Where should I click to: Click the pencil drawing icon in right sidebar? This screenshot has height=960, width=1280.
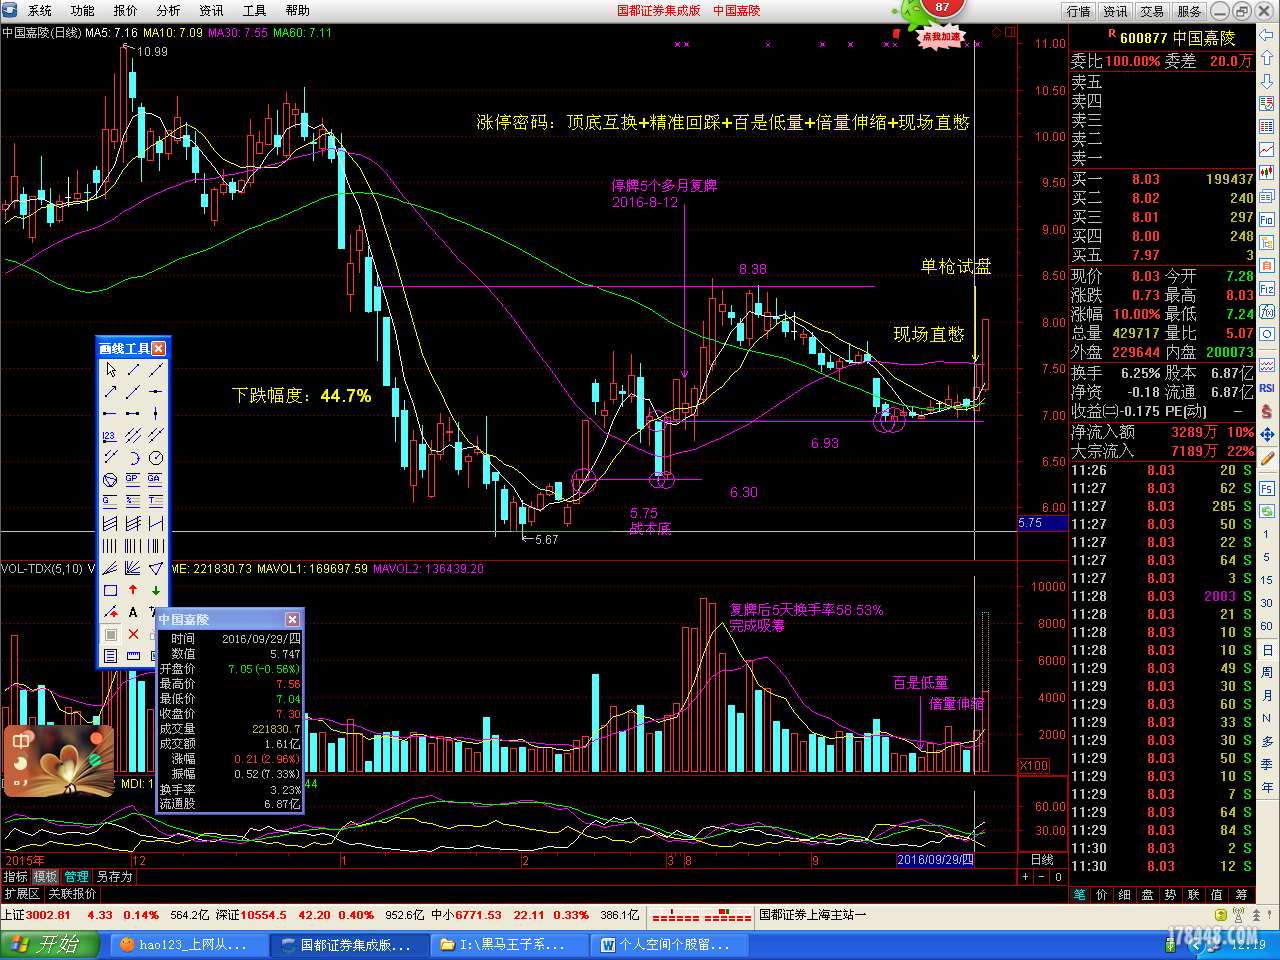1267,457
